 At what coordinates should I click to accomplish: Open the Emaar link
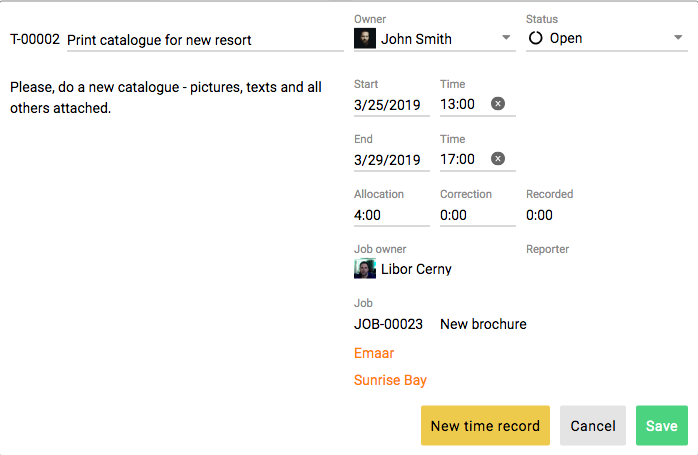pyautogui.click(x=374, y=353)
